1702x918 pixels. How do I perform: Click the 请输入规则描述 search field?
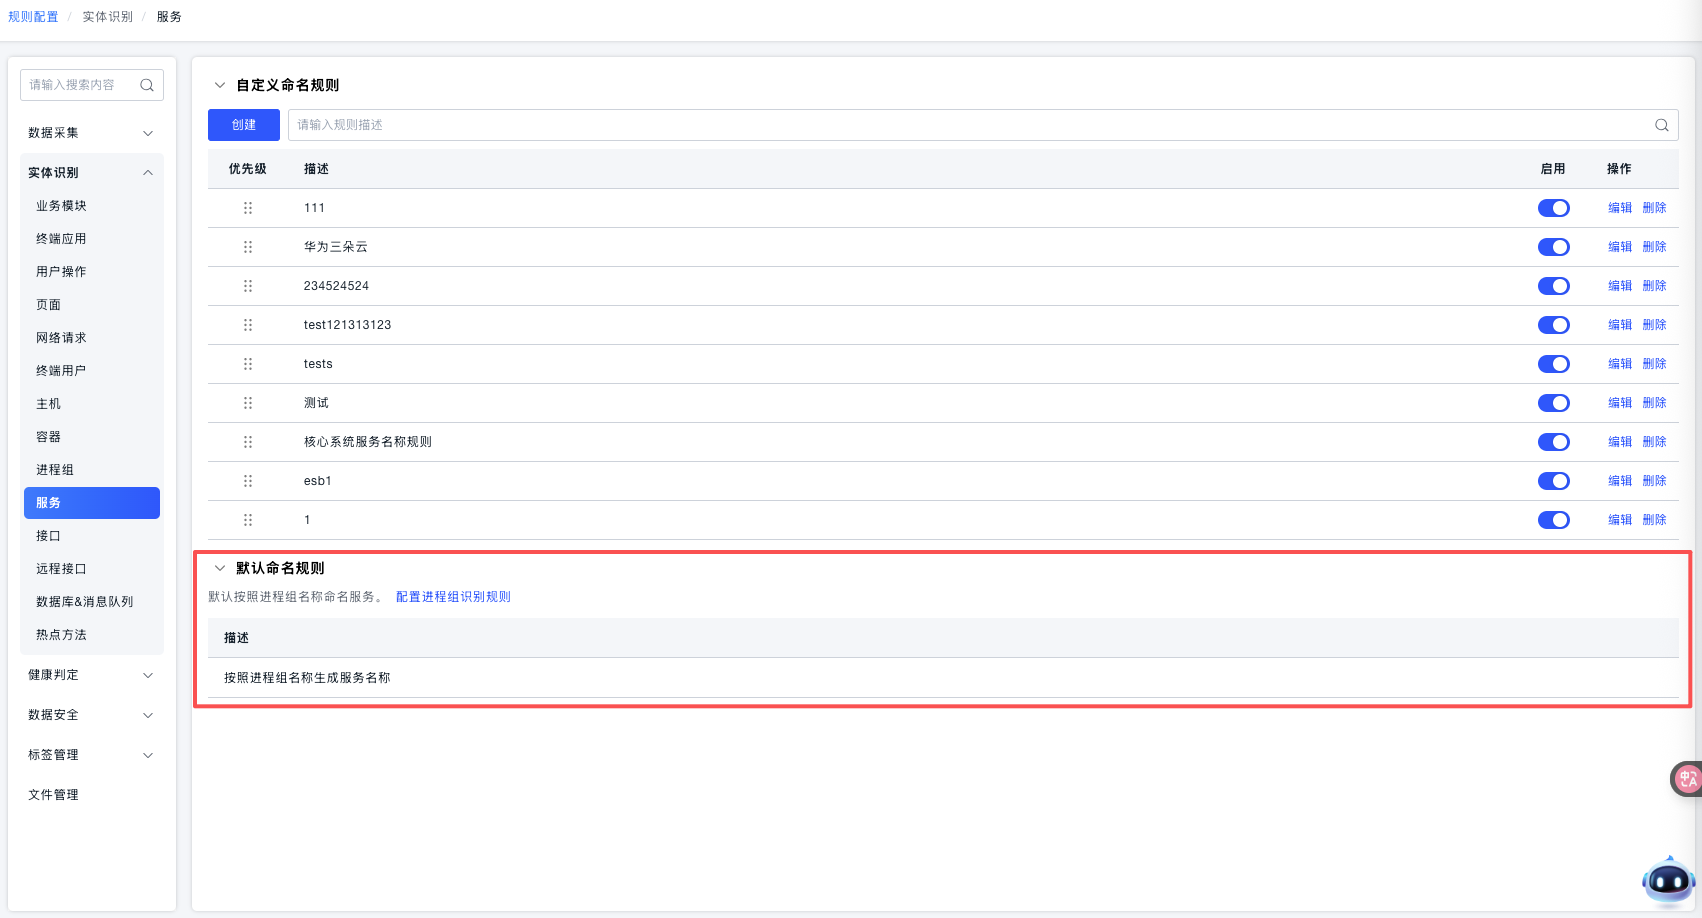[960, 125]
